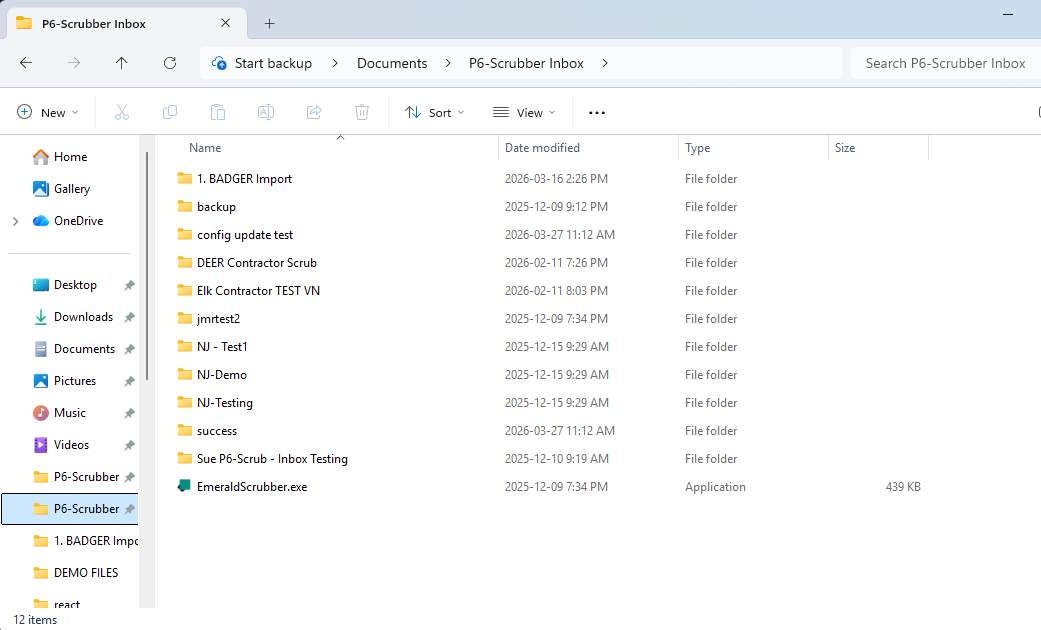Click the Delete icon in the toolbar

pyautogui.click(x=361, y=112)
